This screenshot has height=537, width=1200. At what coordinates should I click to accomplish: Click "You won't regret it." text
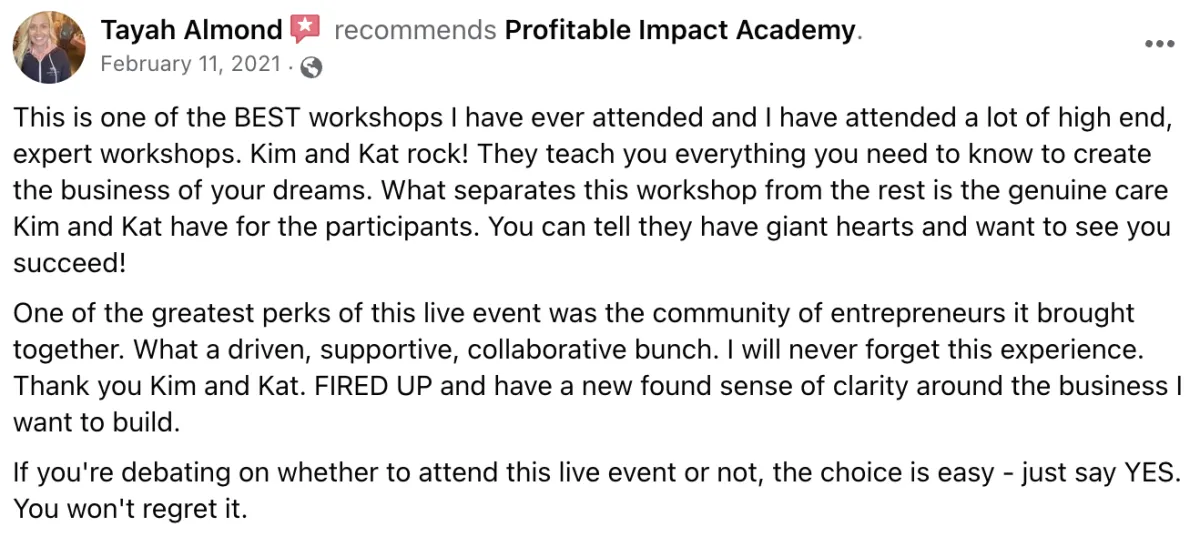(129, 509)
